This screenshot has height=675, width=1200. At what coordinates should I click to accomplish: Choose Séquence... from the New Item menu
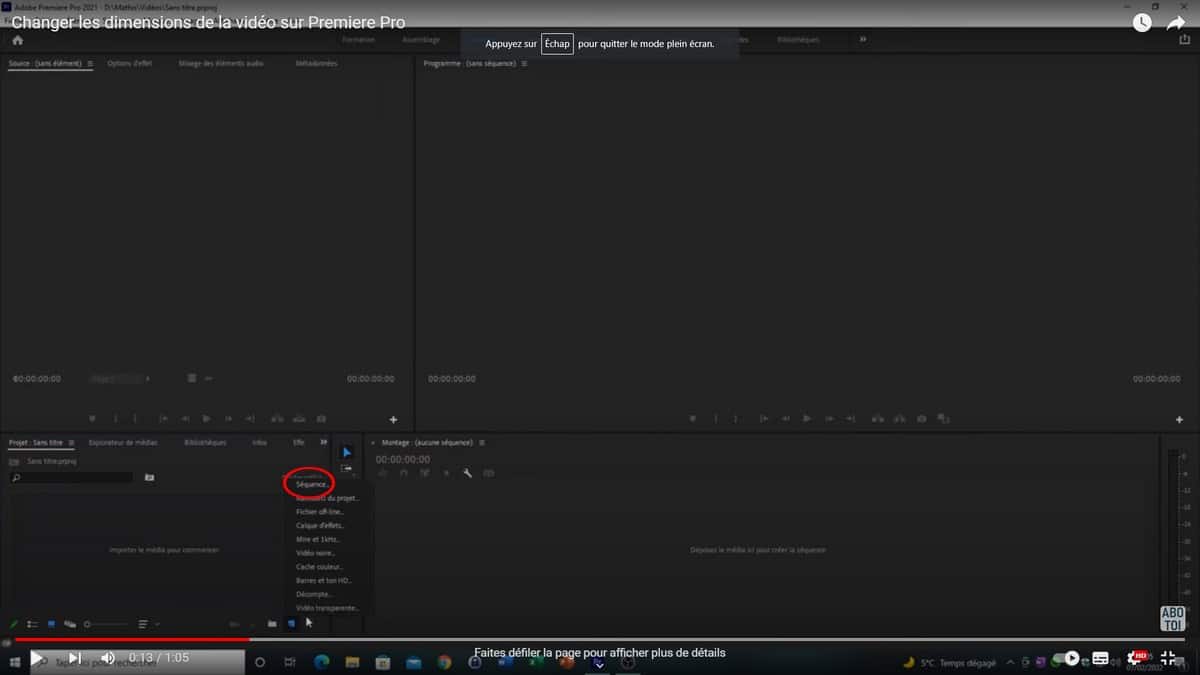point(312,484)
